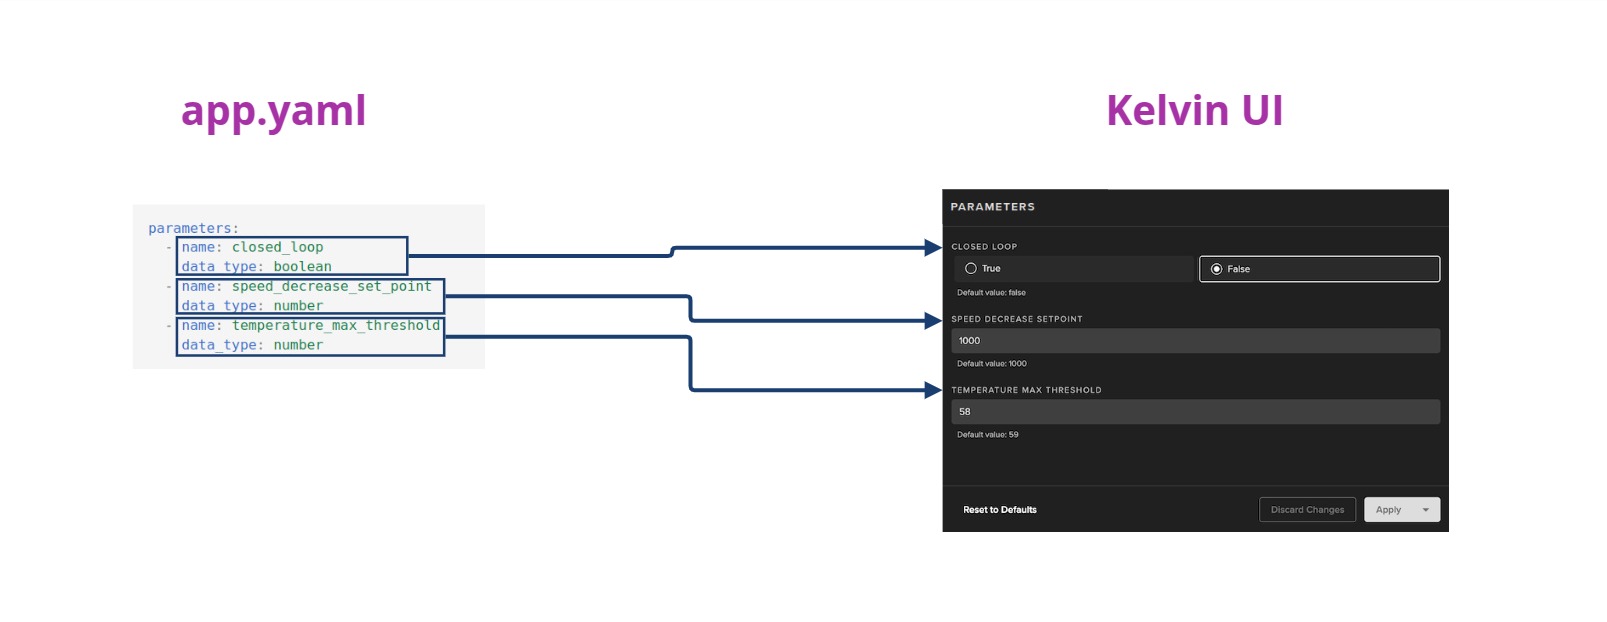This screenshot has height=622, width=1607.
Task: Click the arrowhead pointing to Speed Decrease Setpoint
Action: (x=932, y=321)
